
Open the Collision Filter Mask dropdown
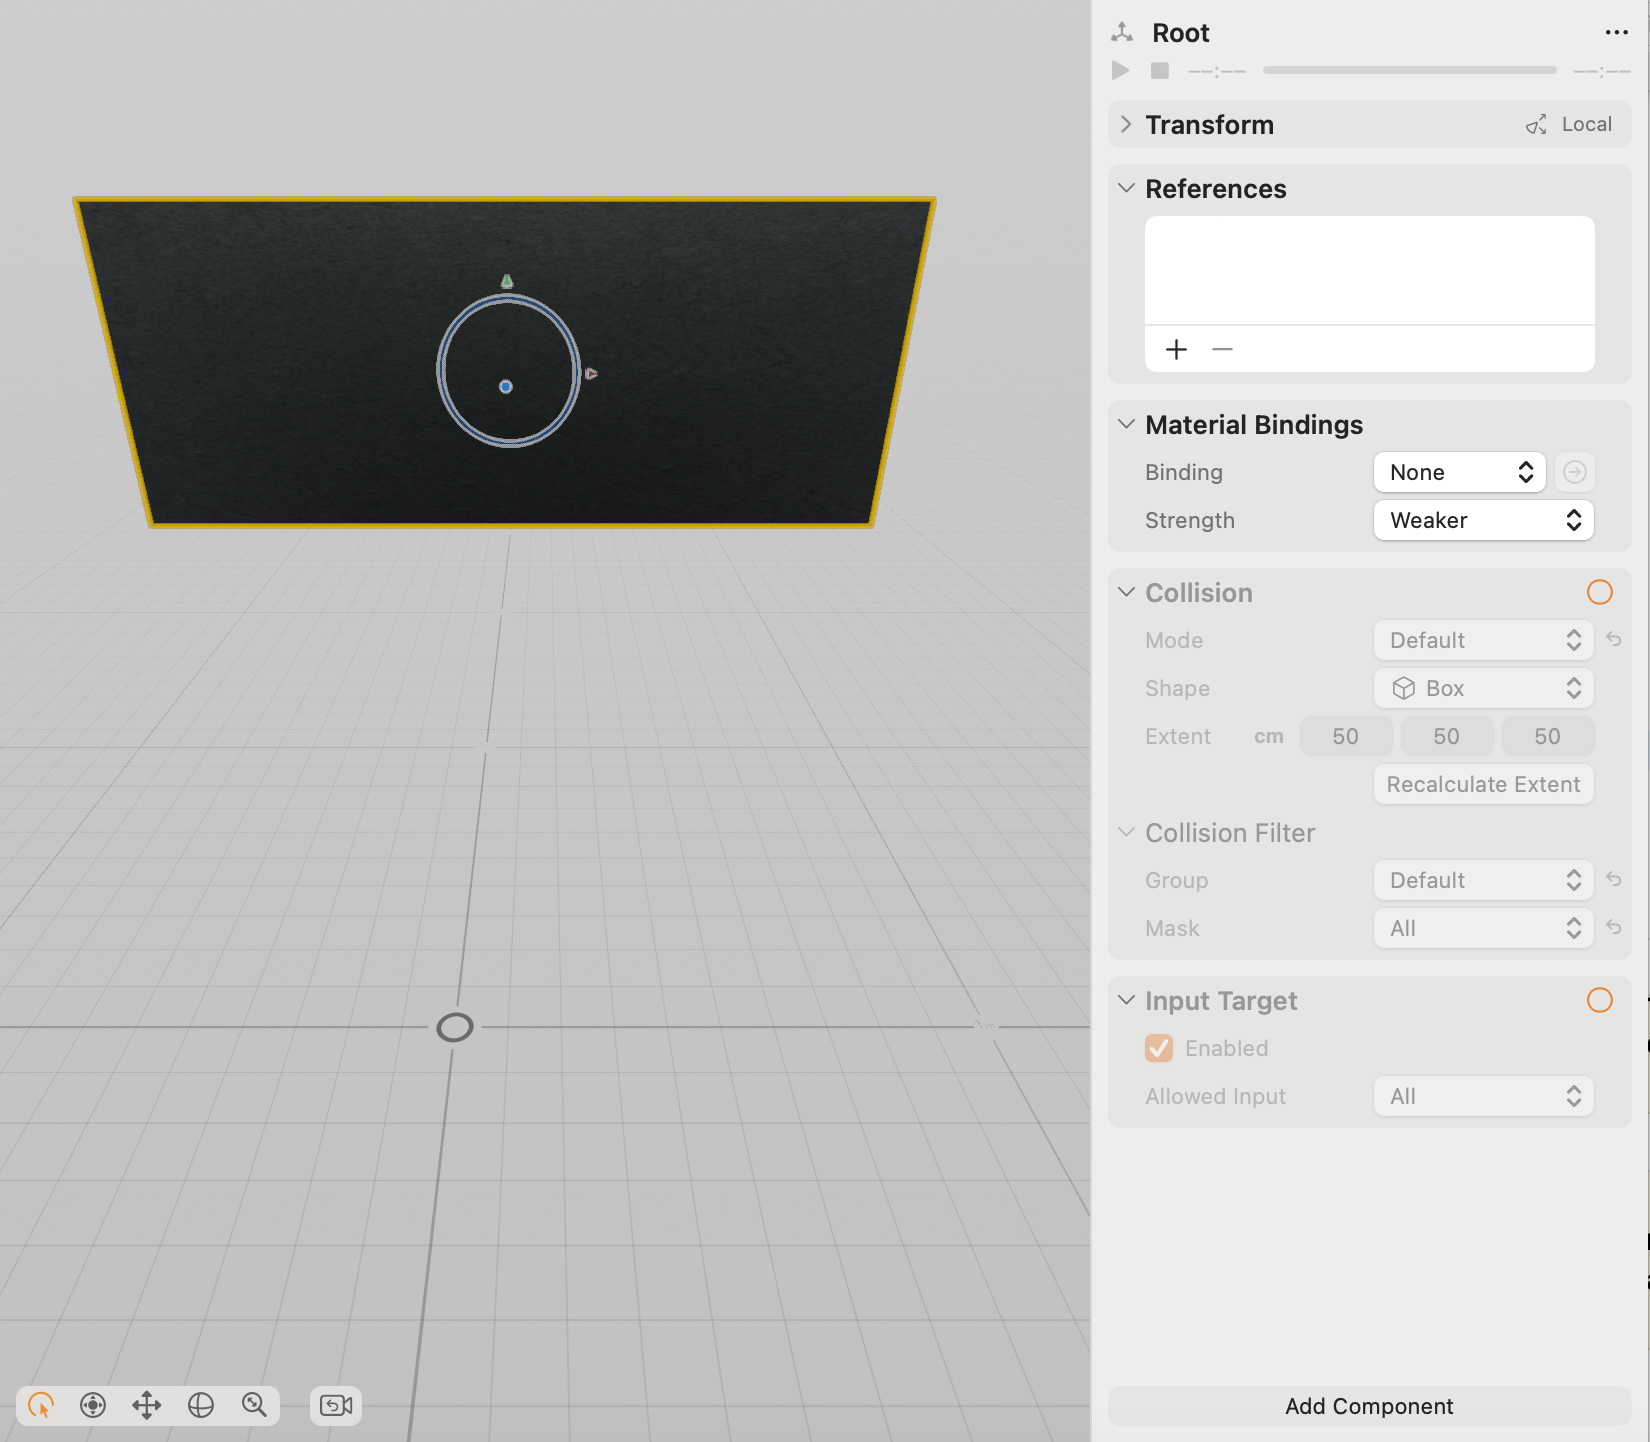[x=1483, y=928]
